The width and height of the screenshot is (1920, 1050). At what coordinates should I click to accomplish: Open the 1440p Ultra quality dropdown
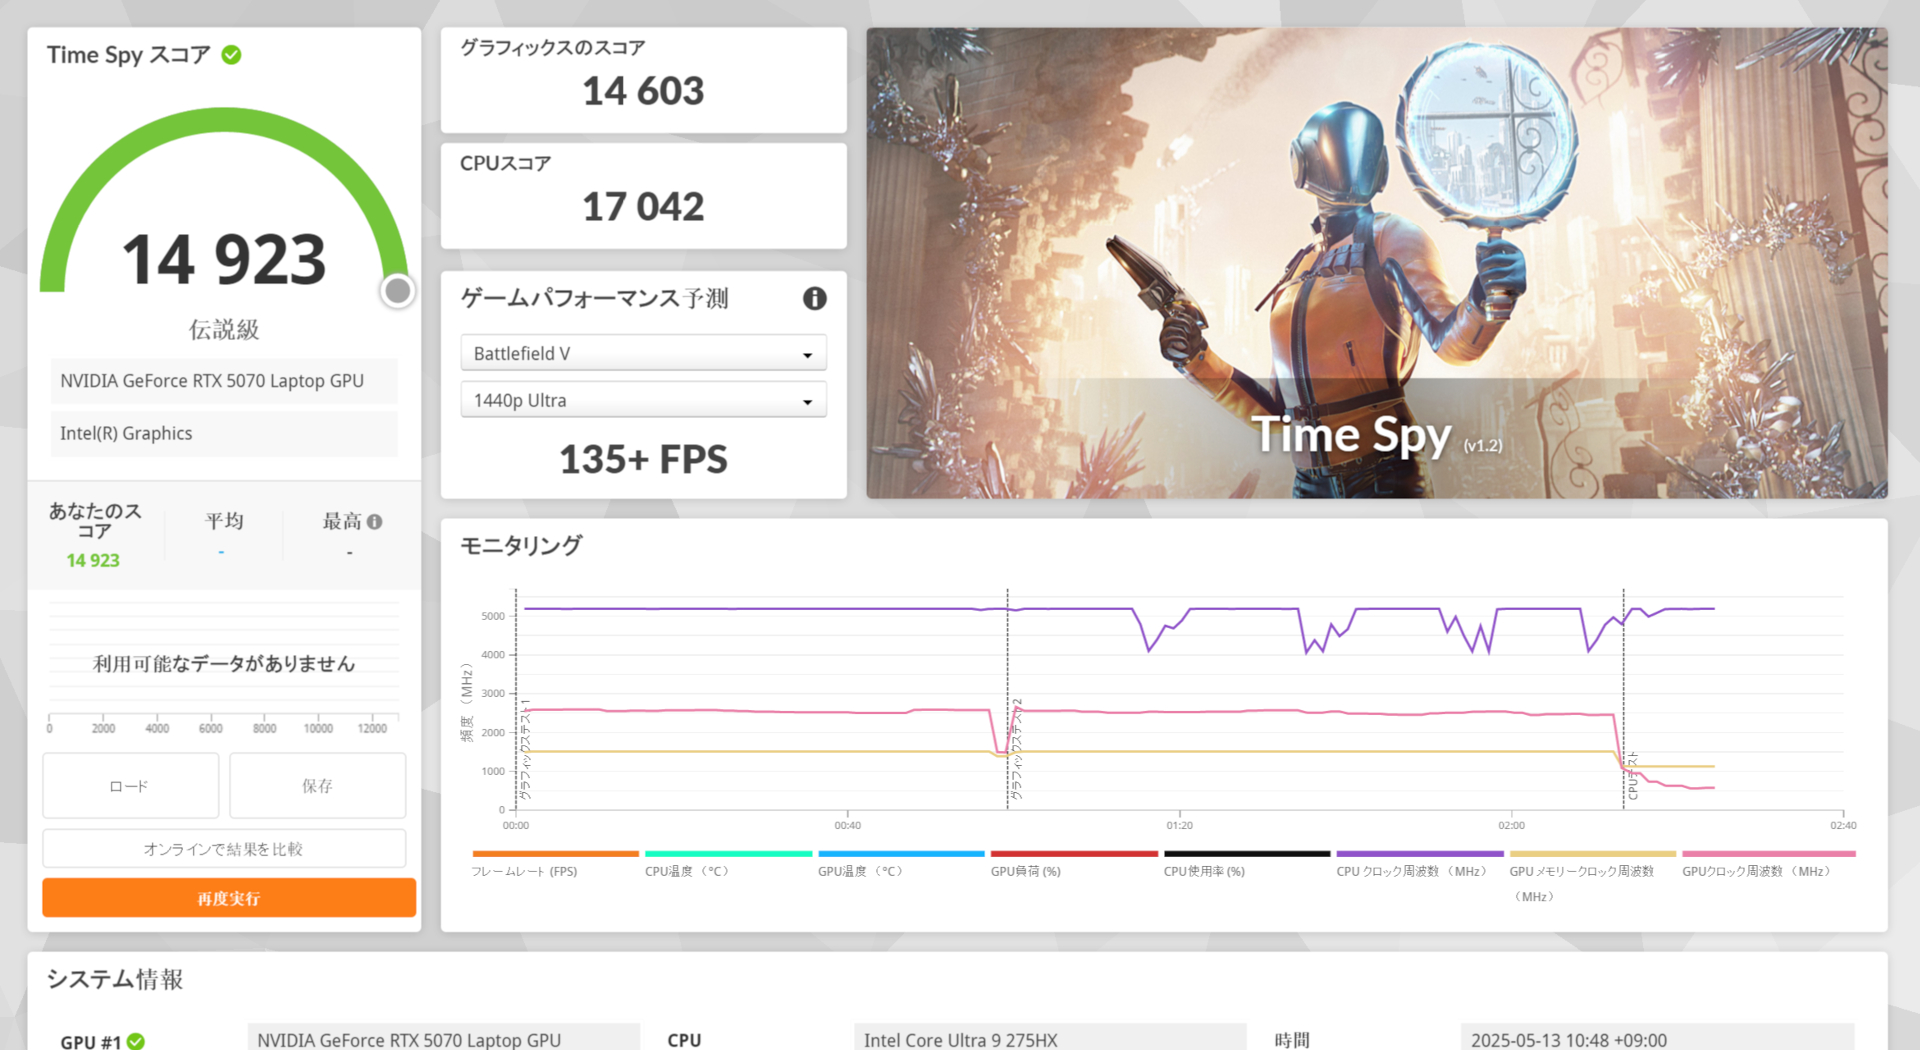point(643,399)
